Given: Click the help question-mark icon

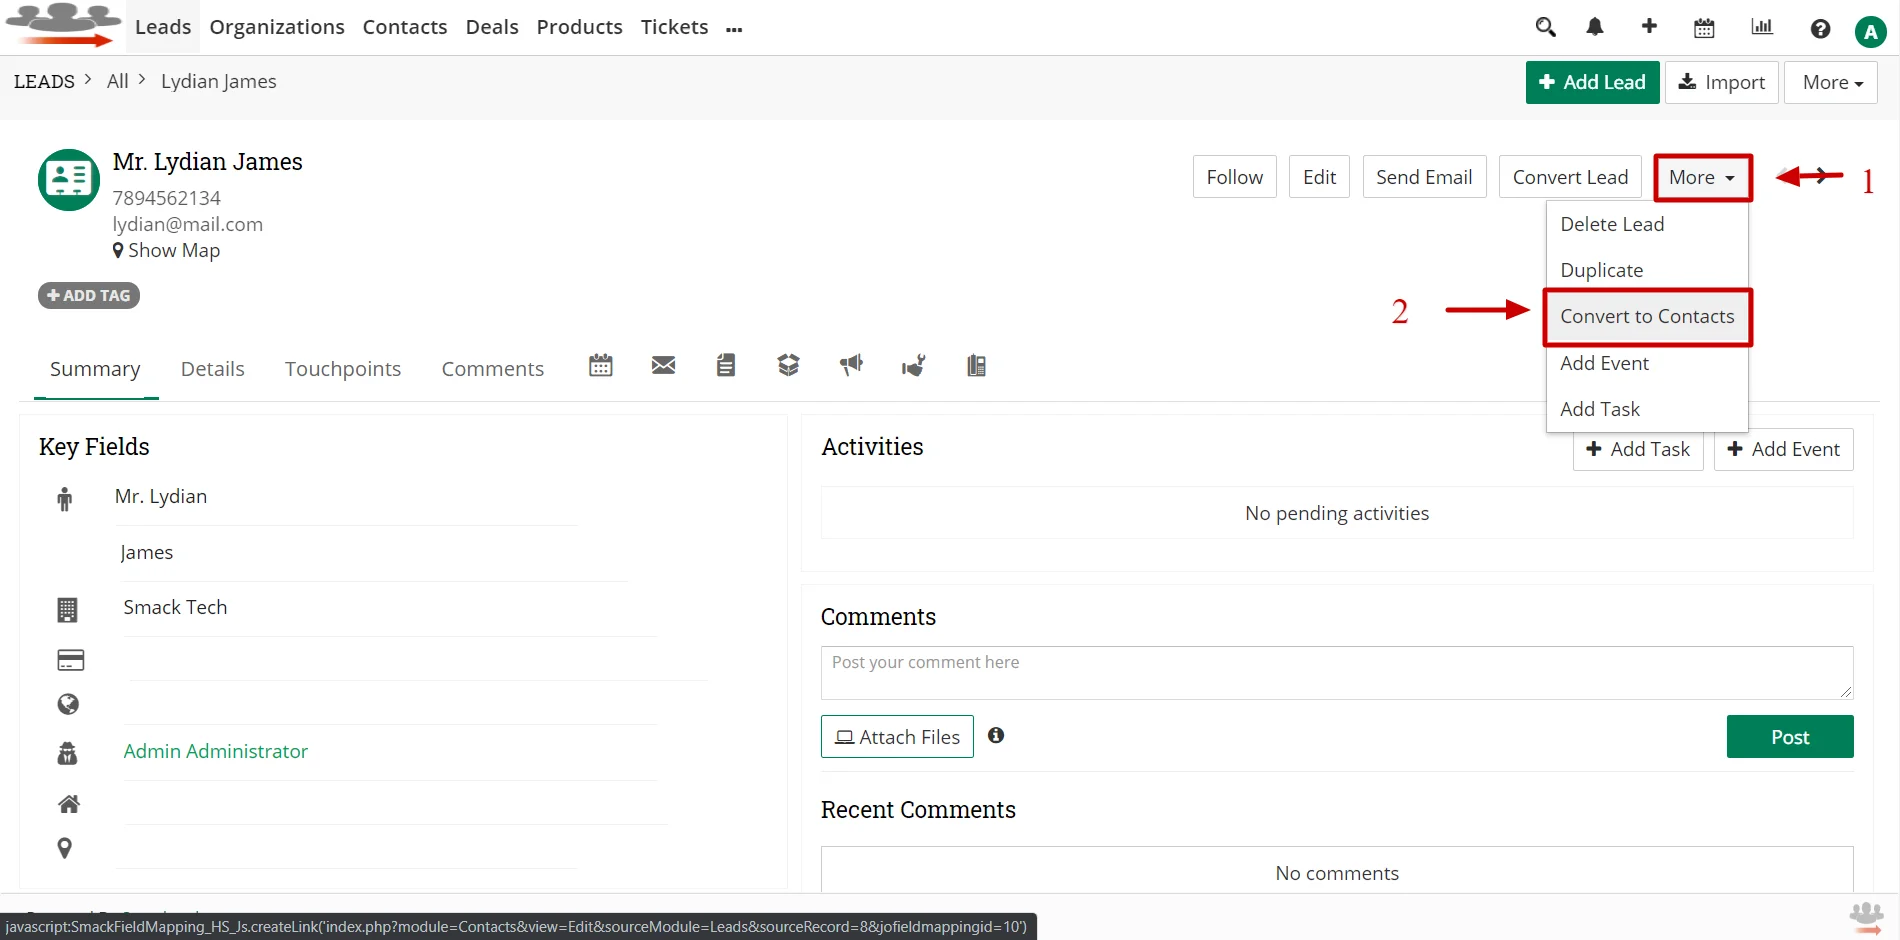Looking at the screenshot, I should pyautogui.click(x=1820, y=29).
